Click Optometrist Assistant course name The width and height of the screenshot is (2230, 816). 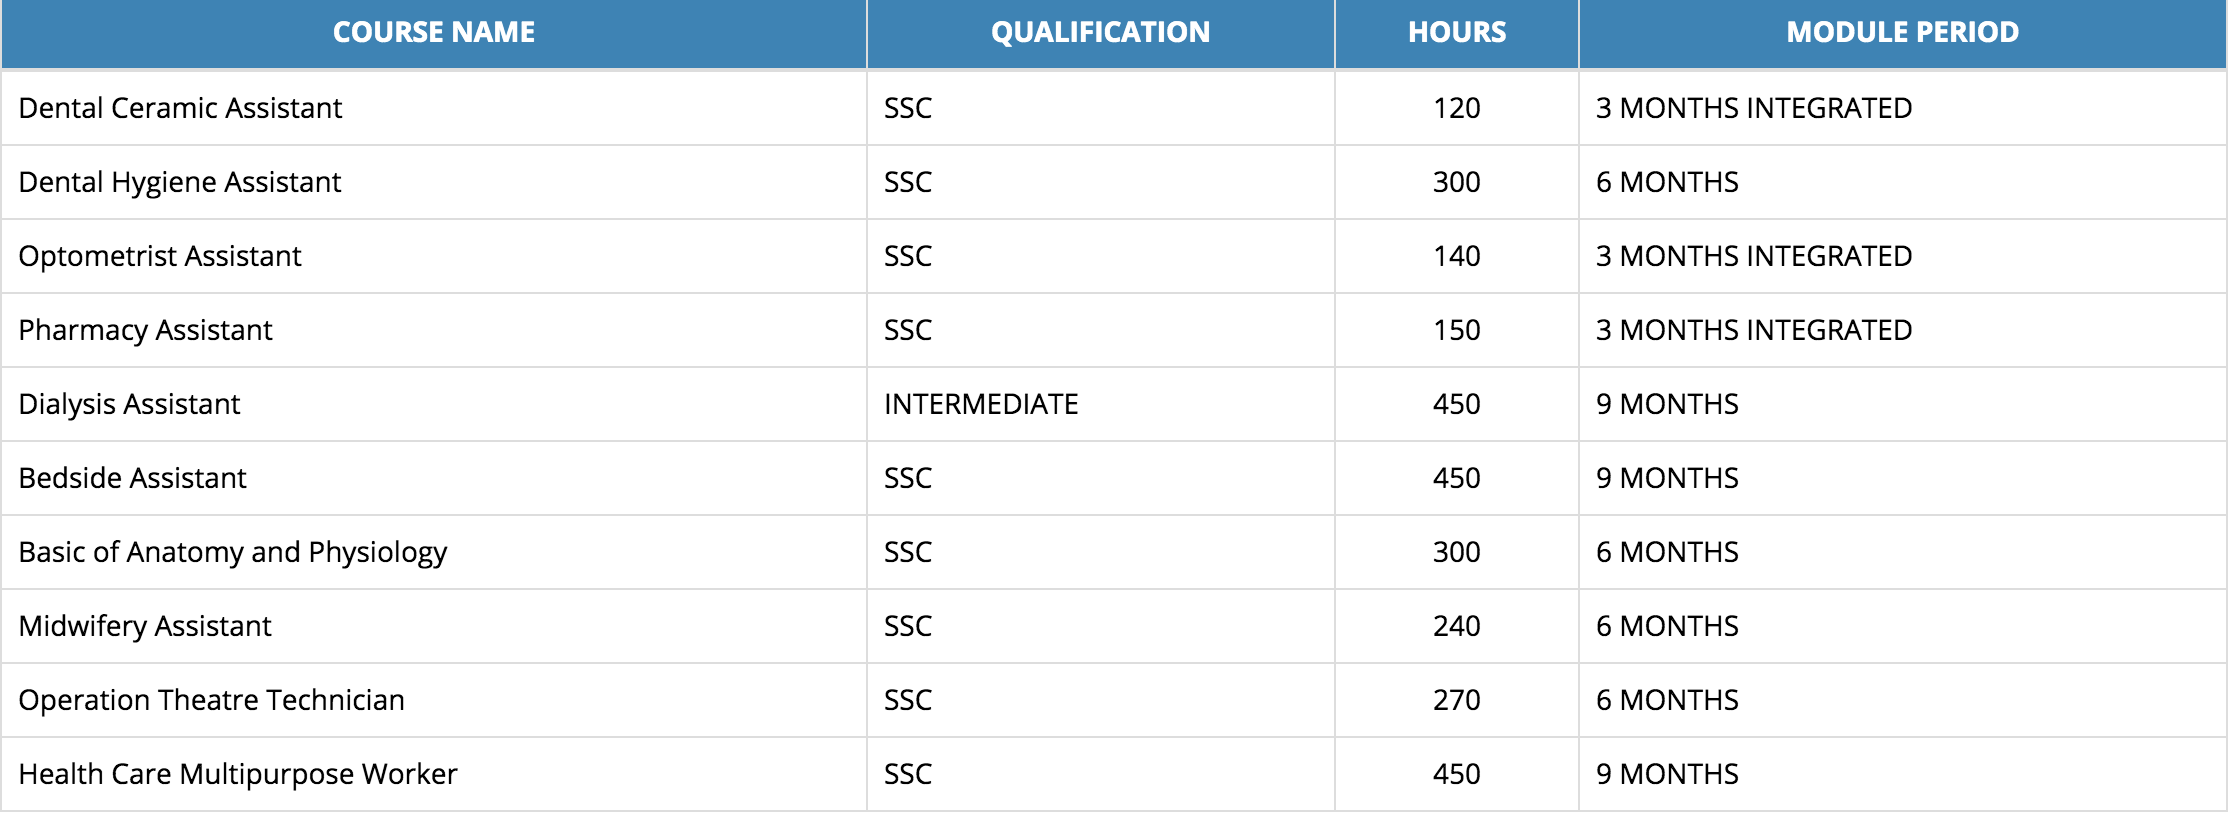(x=160, y=256)
